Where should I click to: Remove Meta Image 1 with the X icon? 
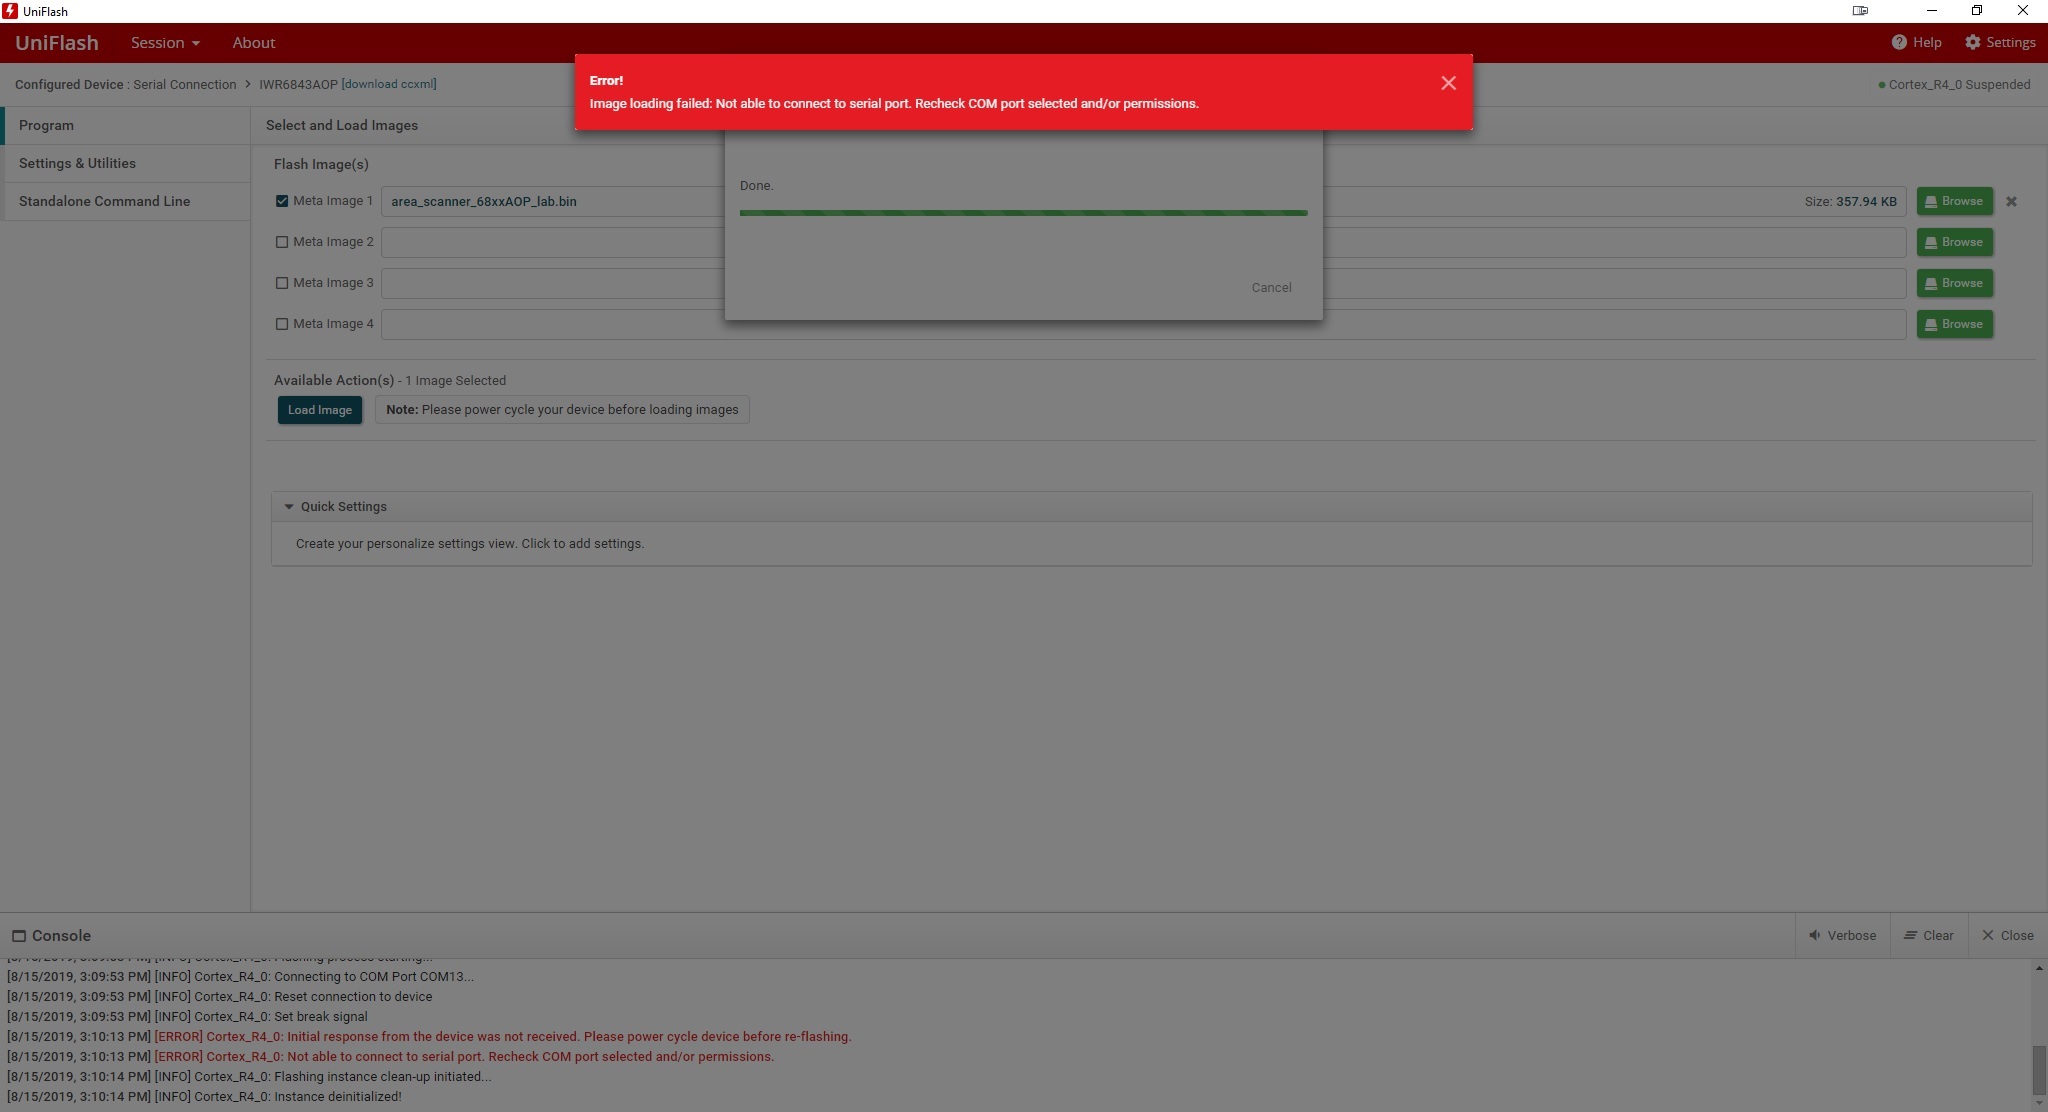point(2011,201)
